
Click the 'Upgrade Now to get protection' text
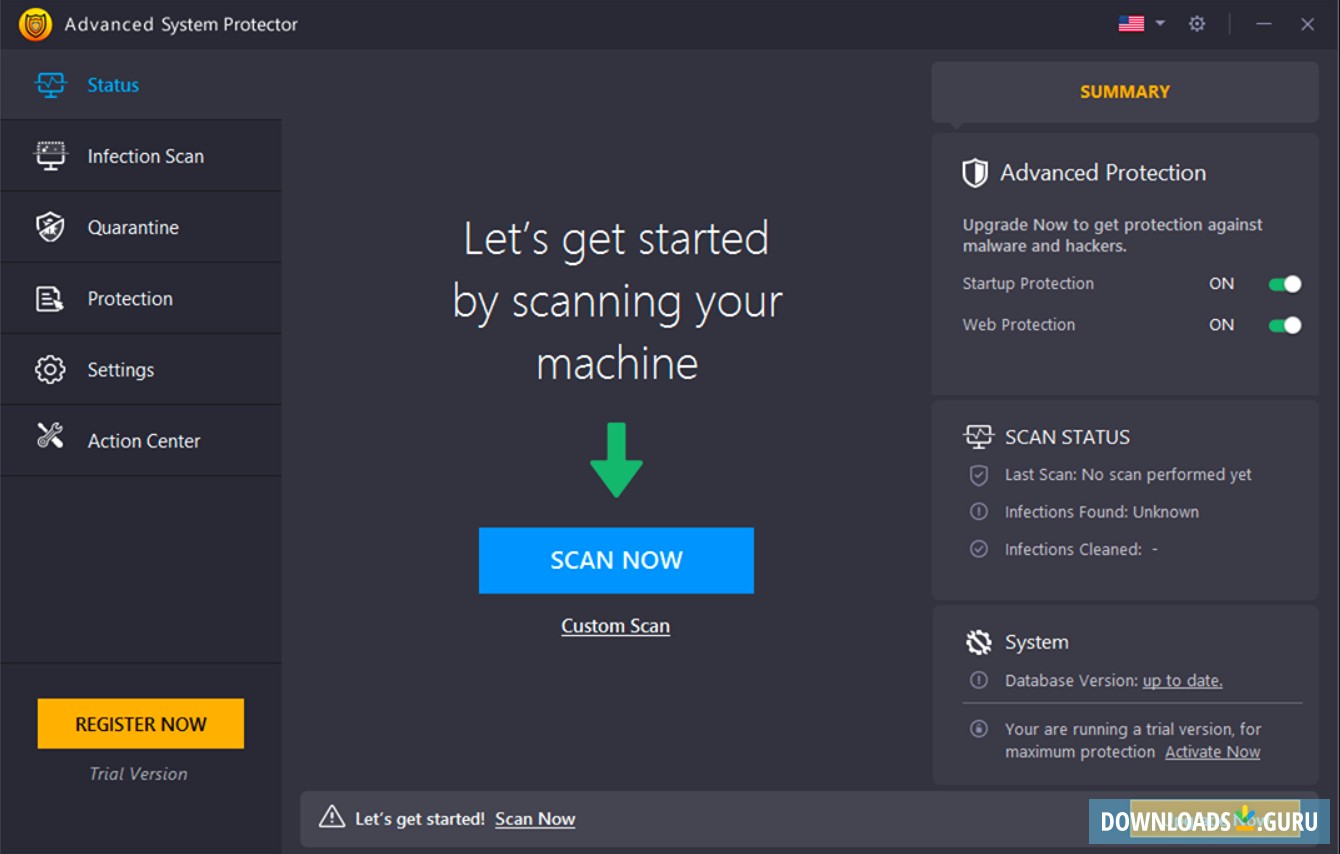1112,235
